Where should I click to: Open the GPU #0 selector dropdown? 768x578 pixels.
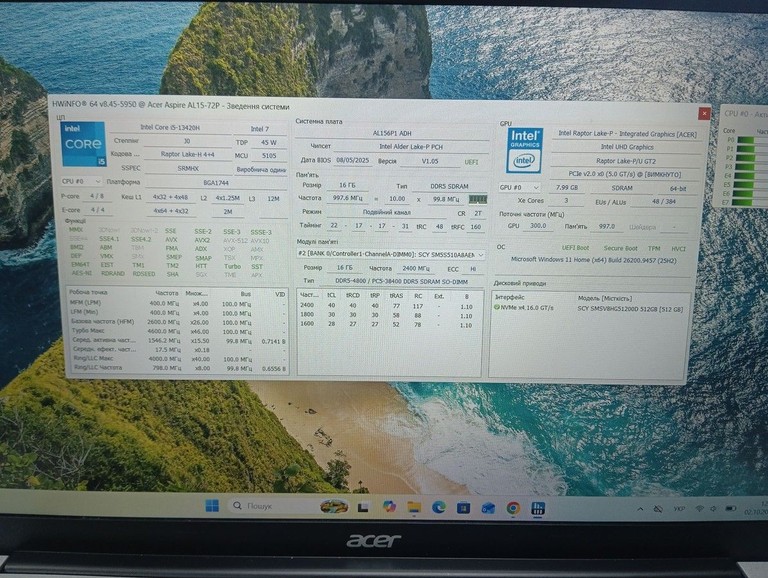coord(520,188)
